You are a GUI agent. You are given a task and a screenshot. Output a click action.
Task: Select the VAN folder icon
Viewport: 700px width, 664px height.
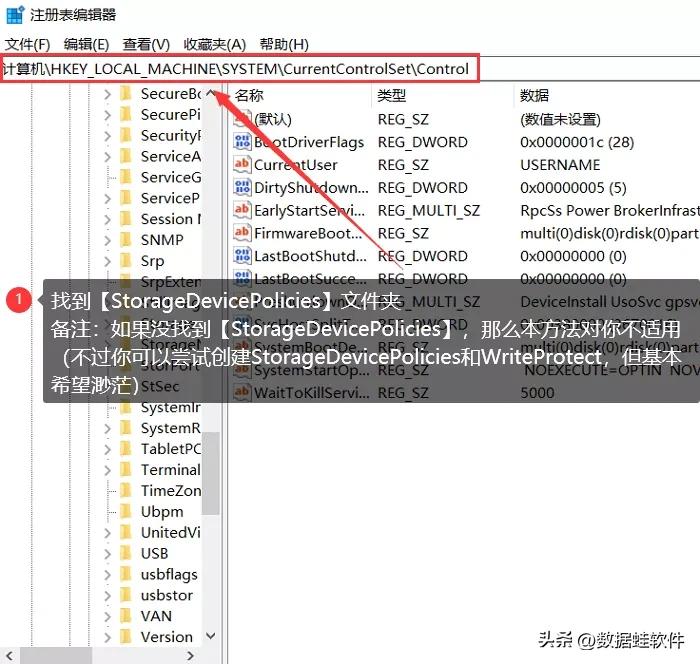(x=126, y=616)
